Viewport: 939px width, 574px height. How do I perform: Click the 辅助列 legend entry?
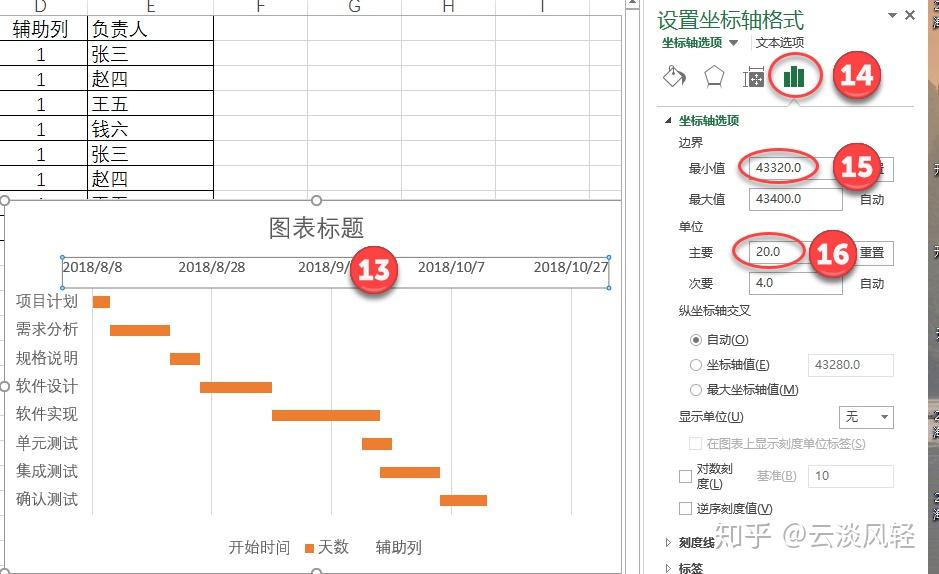[x=399, y=547]
